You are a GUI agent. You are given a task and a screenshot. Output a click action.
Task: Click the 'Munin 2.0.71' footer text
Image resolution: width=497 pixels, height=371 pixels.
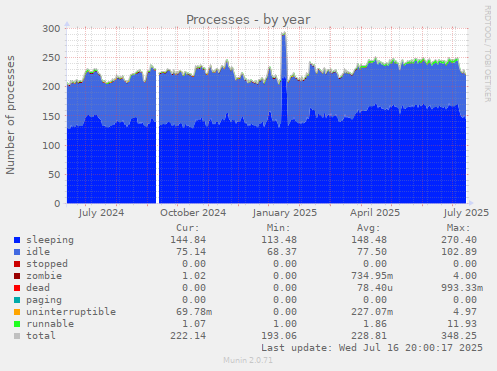[x=248, y=360]
